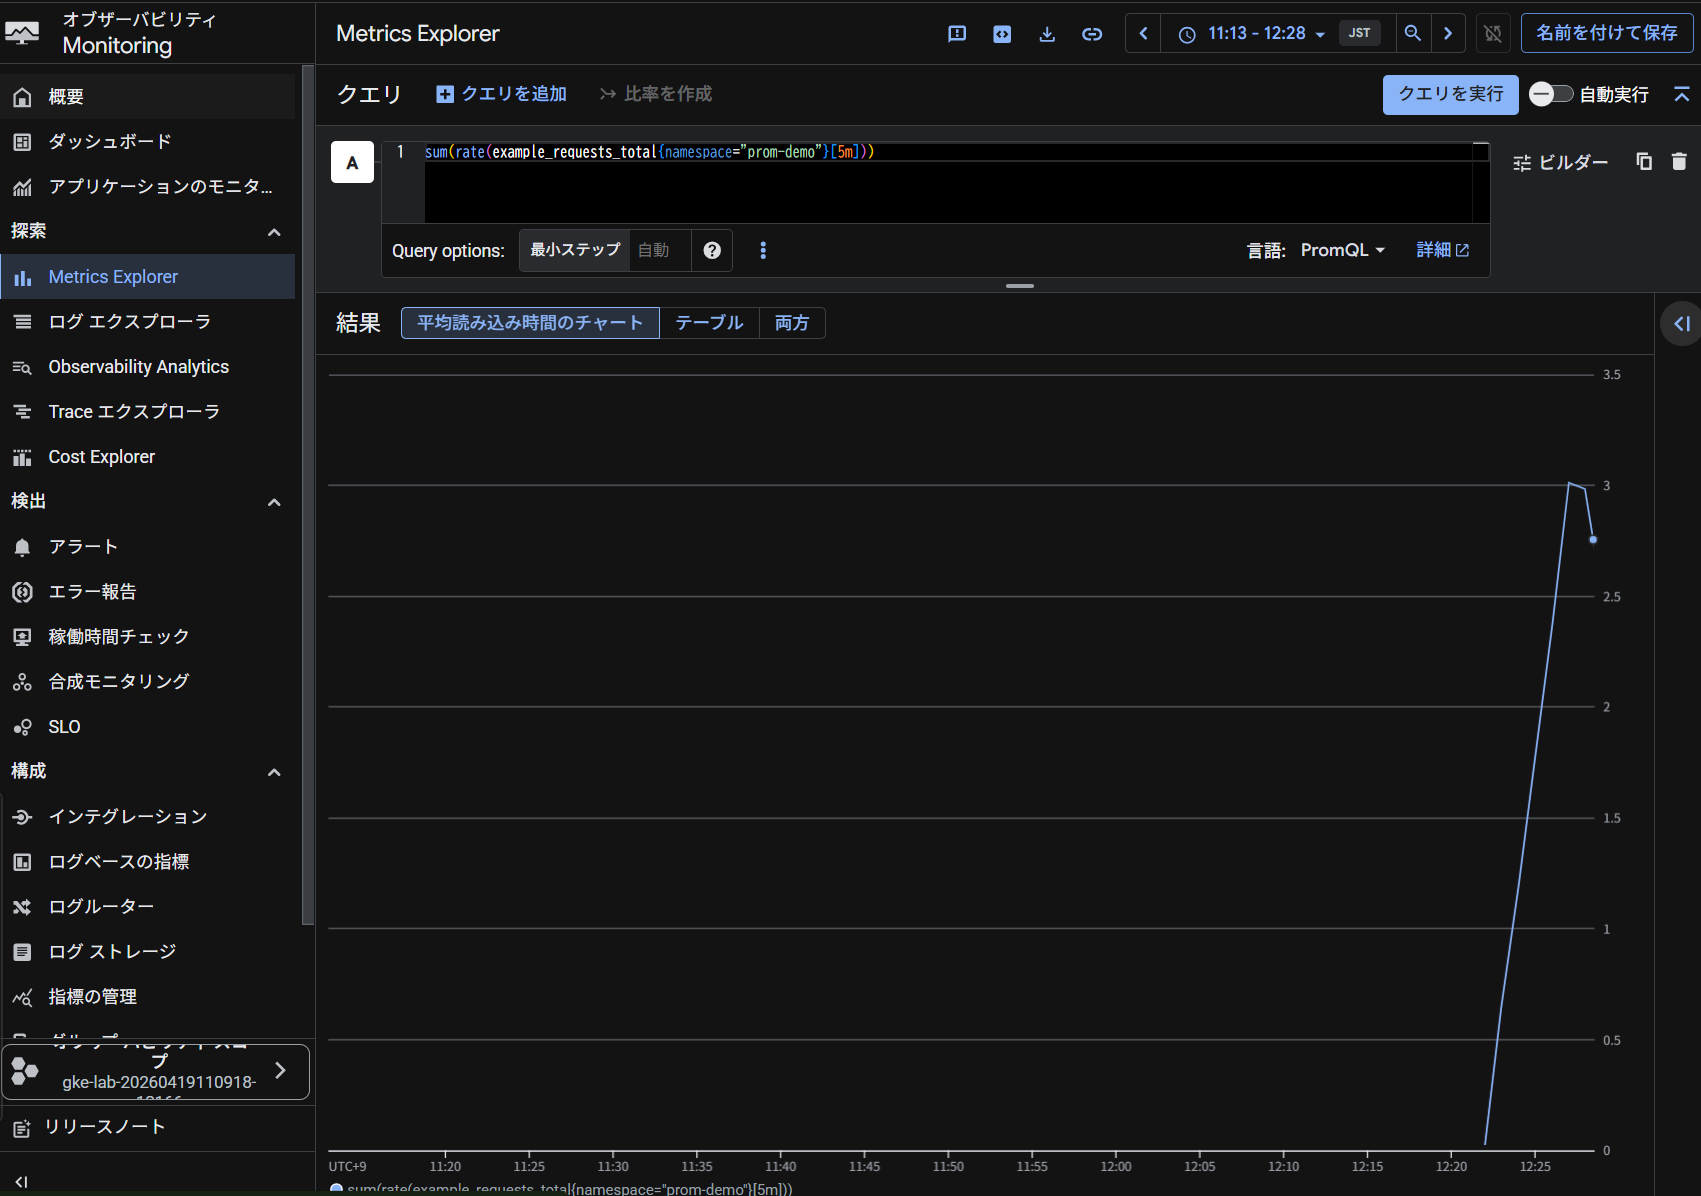Open the 詳細 external link

1443,250
